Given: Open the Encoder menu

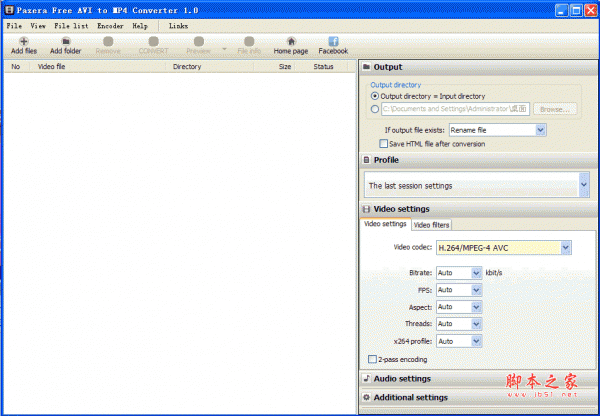Looking at the screenshot, I should click(110, 26).
